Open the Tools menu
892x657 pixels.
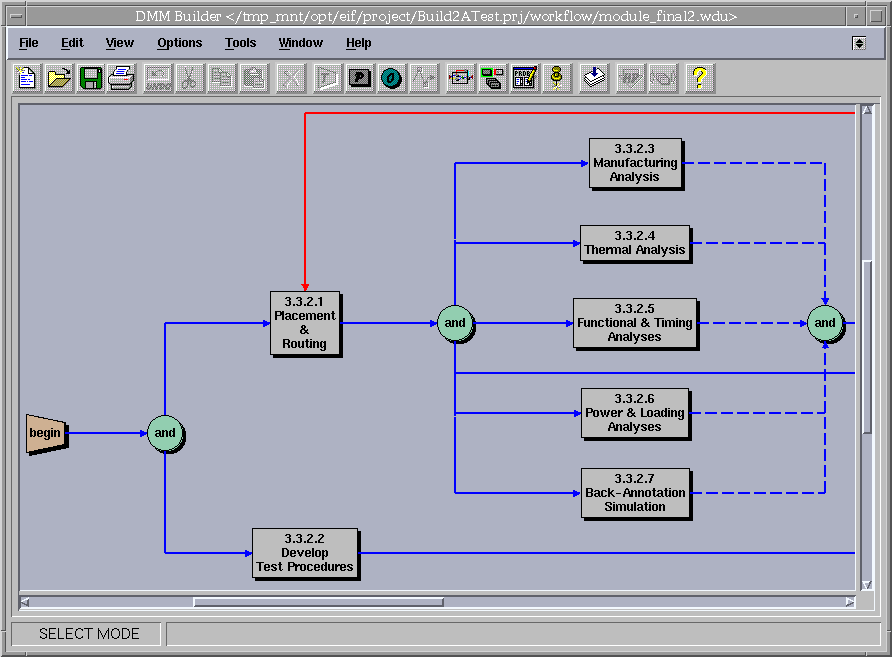click(x=240, y=43)
